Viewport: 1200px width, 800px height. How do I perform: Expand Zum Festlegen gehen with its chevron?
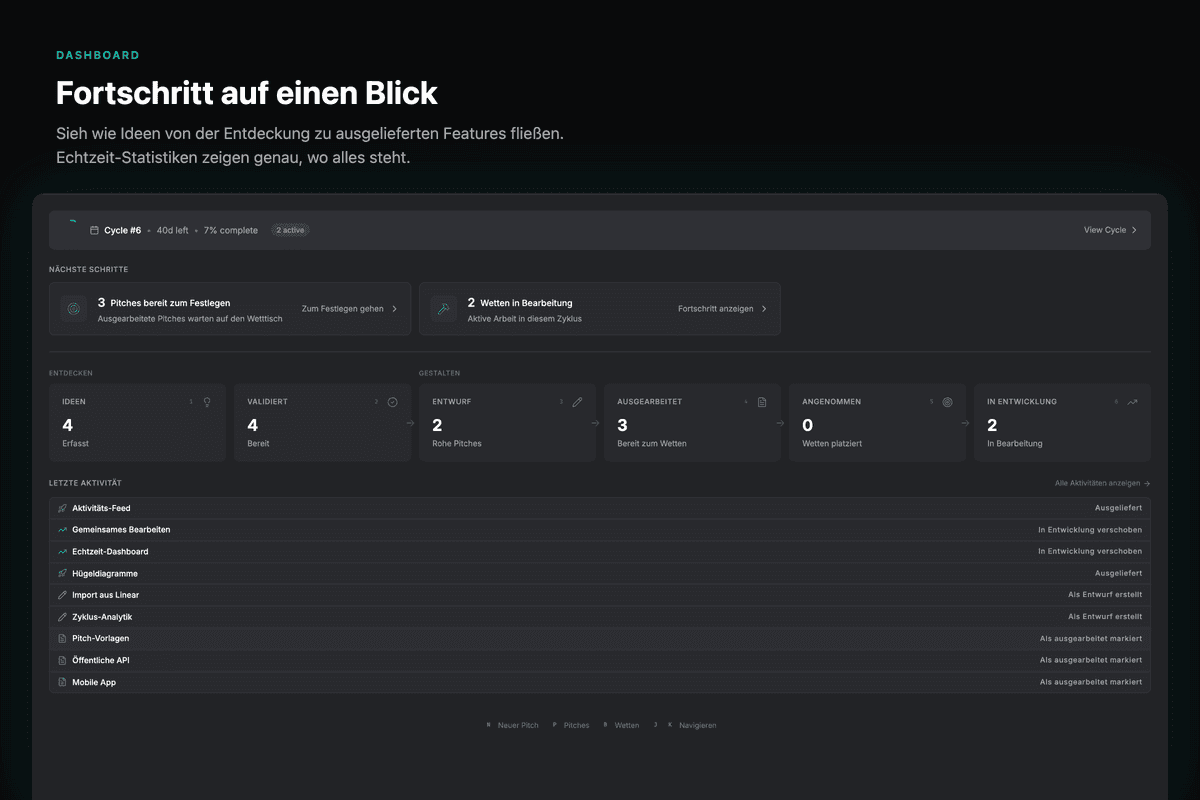[x=394, y=308]
